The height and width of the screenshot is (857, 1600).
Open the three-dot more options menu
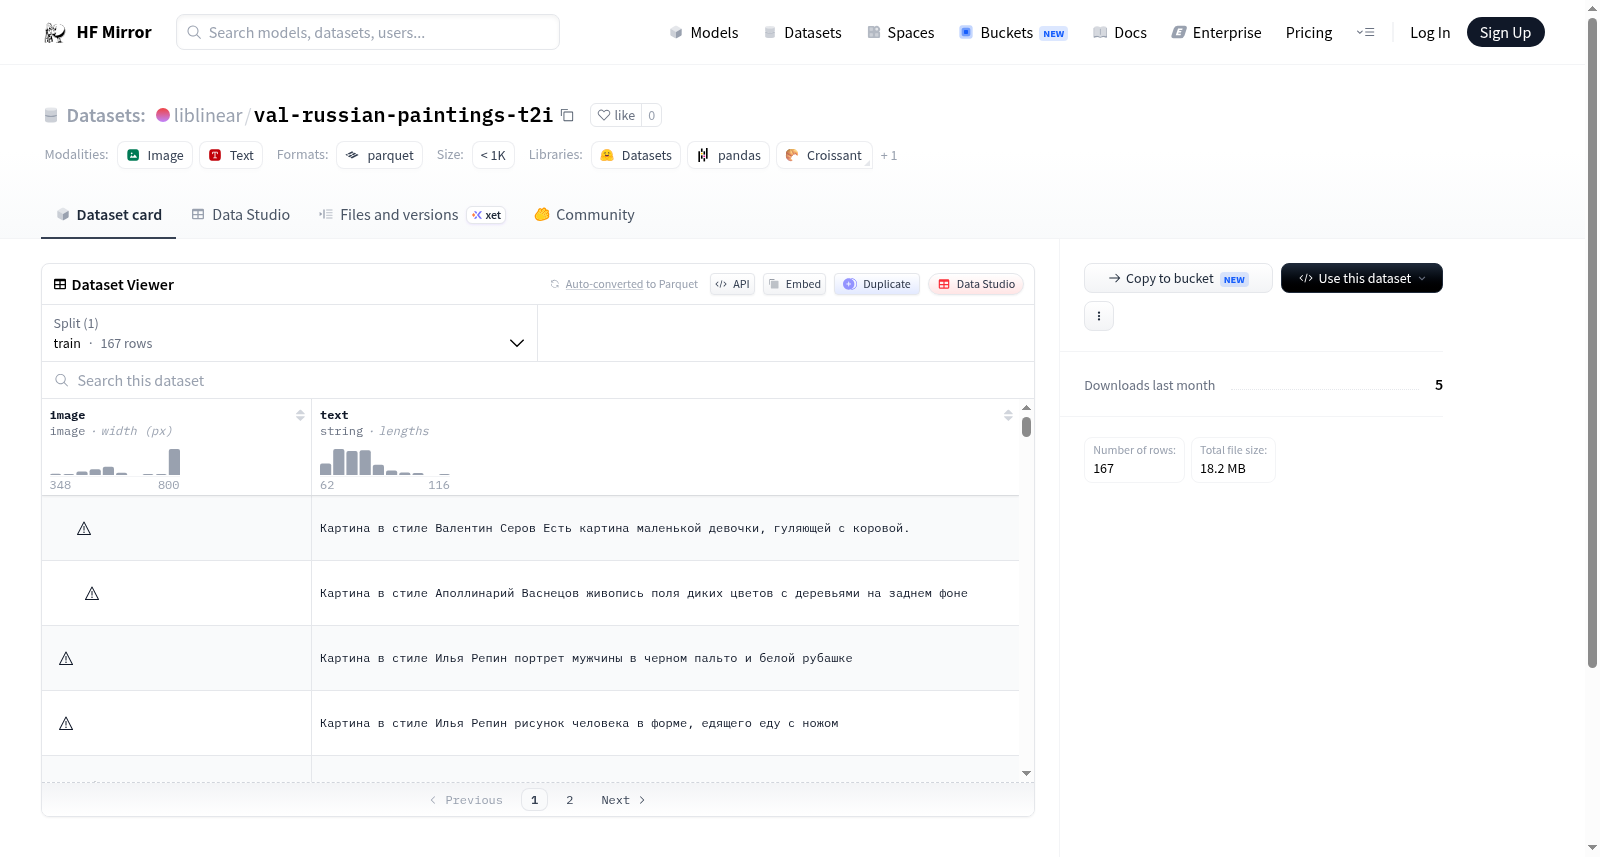(x=1099, y=316)
